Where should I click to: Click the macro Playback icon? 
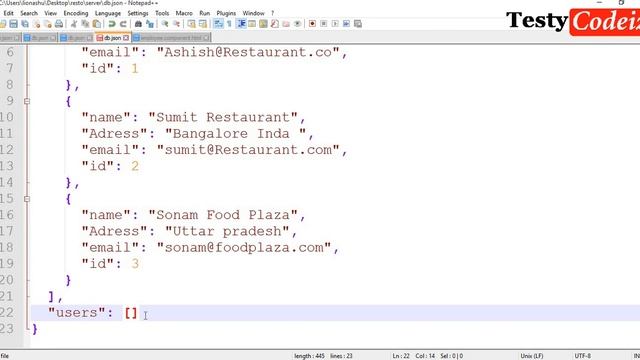[x=335, y=24]
